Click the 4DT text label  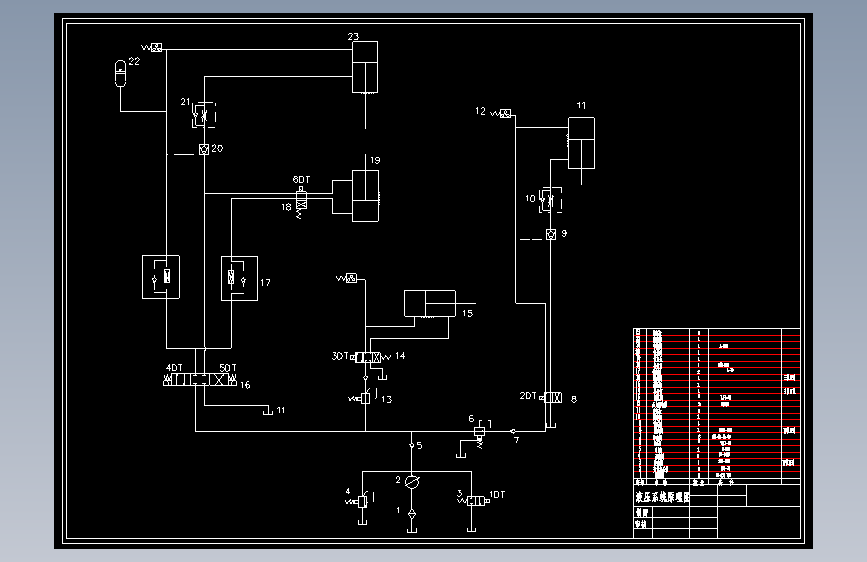[174, 367]
